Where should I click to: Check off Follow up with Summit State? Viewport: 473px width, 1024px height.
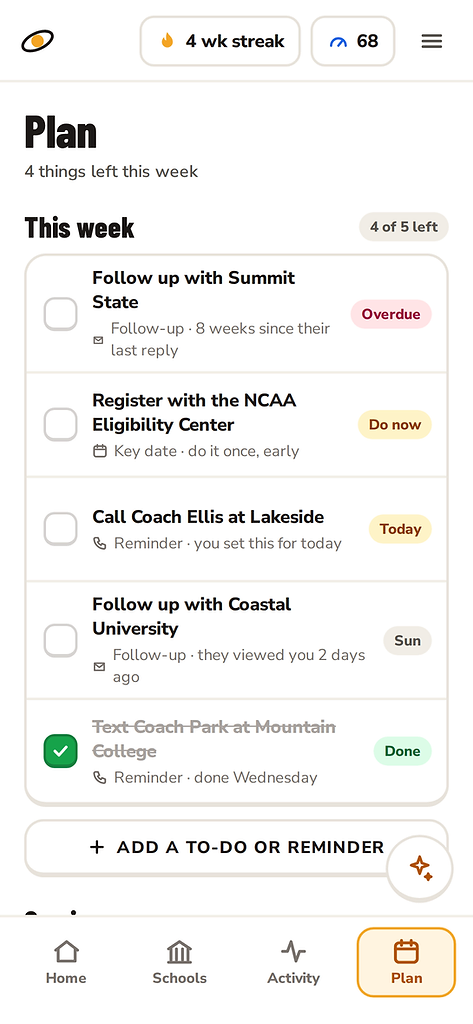pos(61,314)
